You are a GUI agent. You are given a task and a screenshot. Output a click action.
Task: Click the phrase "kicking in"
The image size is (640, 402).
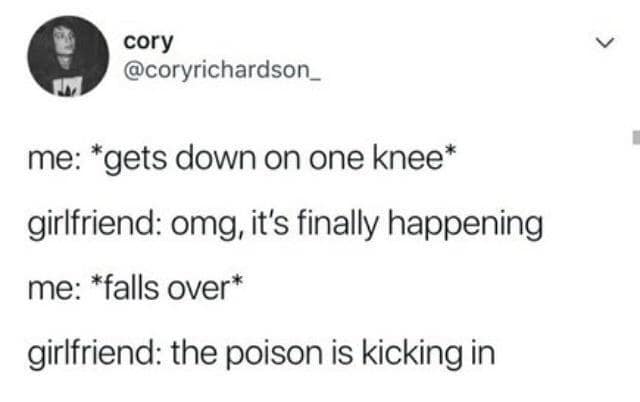[x=429, y=353]
